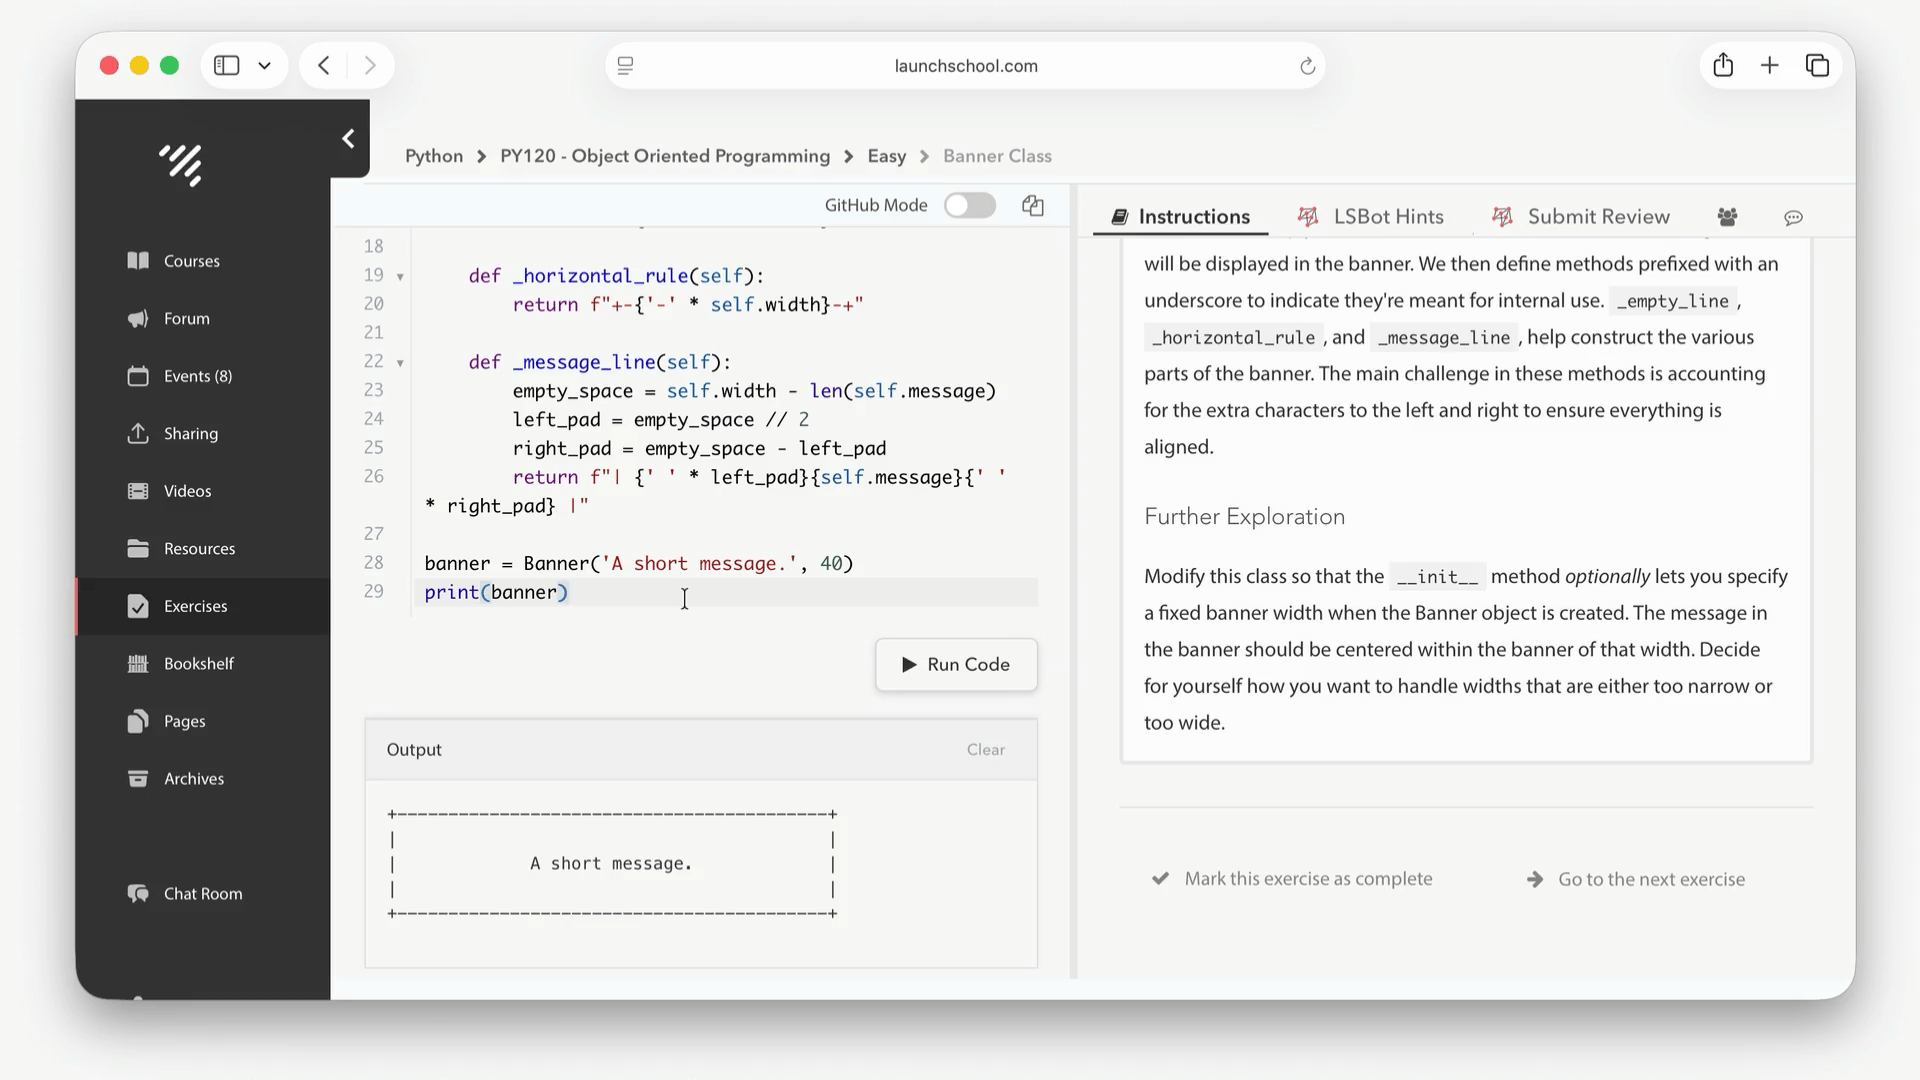Screen dimensions: 1920x1080
Task: Collapse the navigation sidebar with the chevron
Action: [x=348, y=139]
